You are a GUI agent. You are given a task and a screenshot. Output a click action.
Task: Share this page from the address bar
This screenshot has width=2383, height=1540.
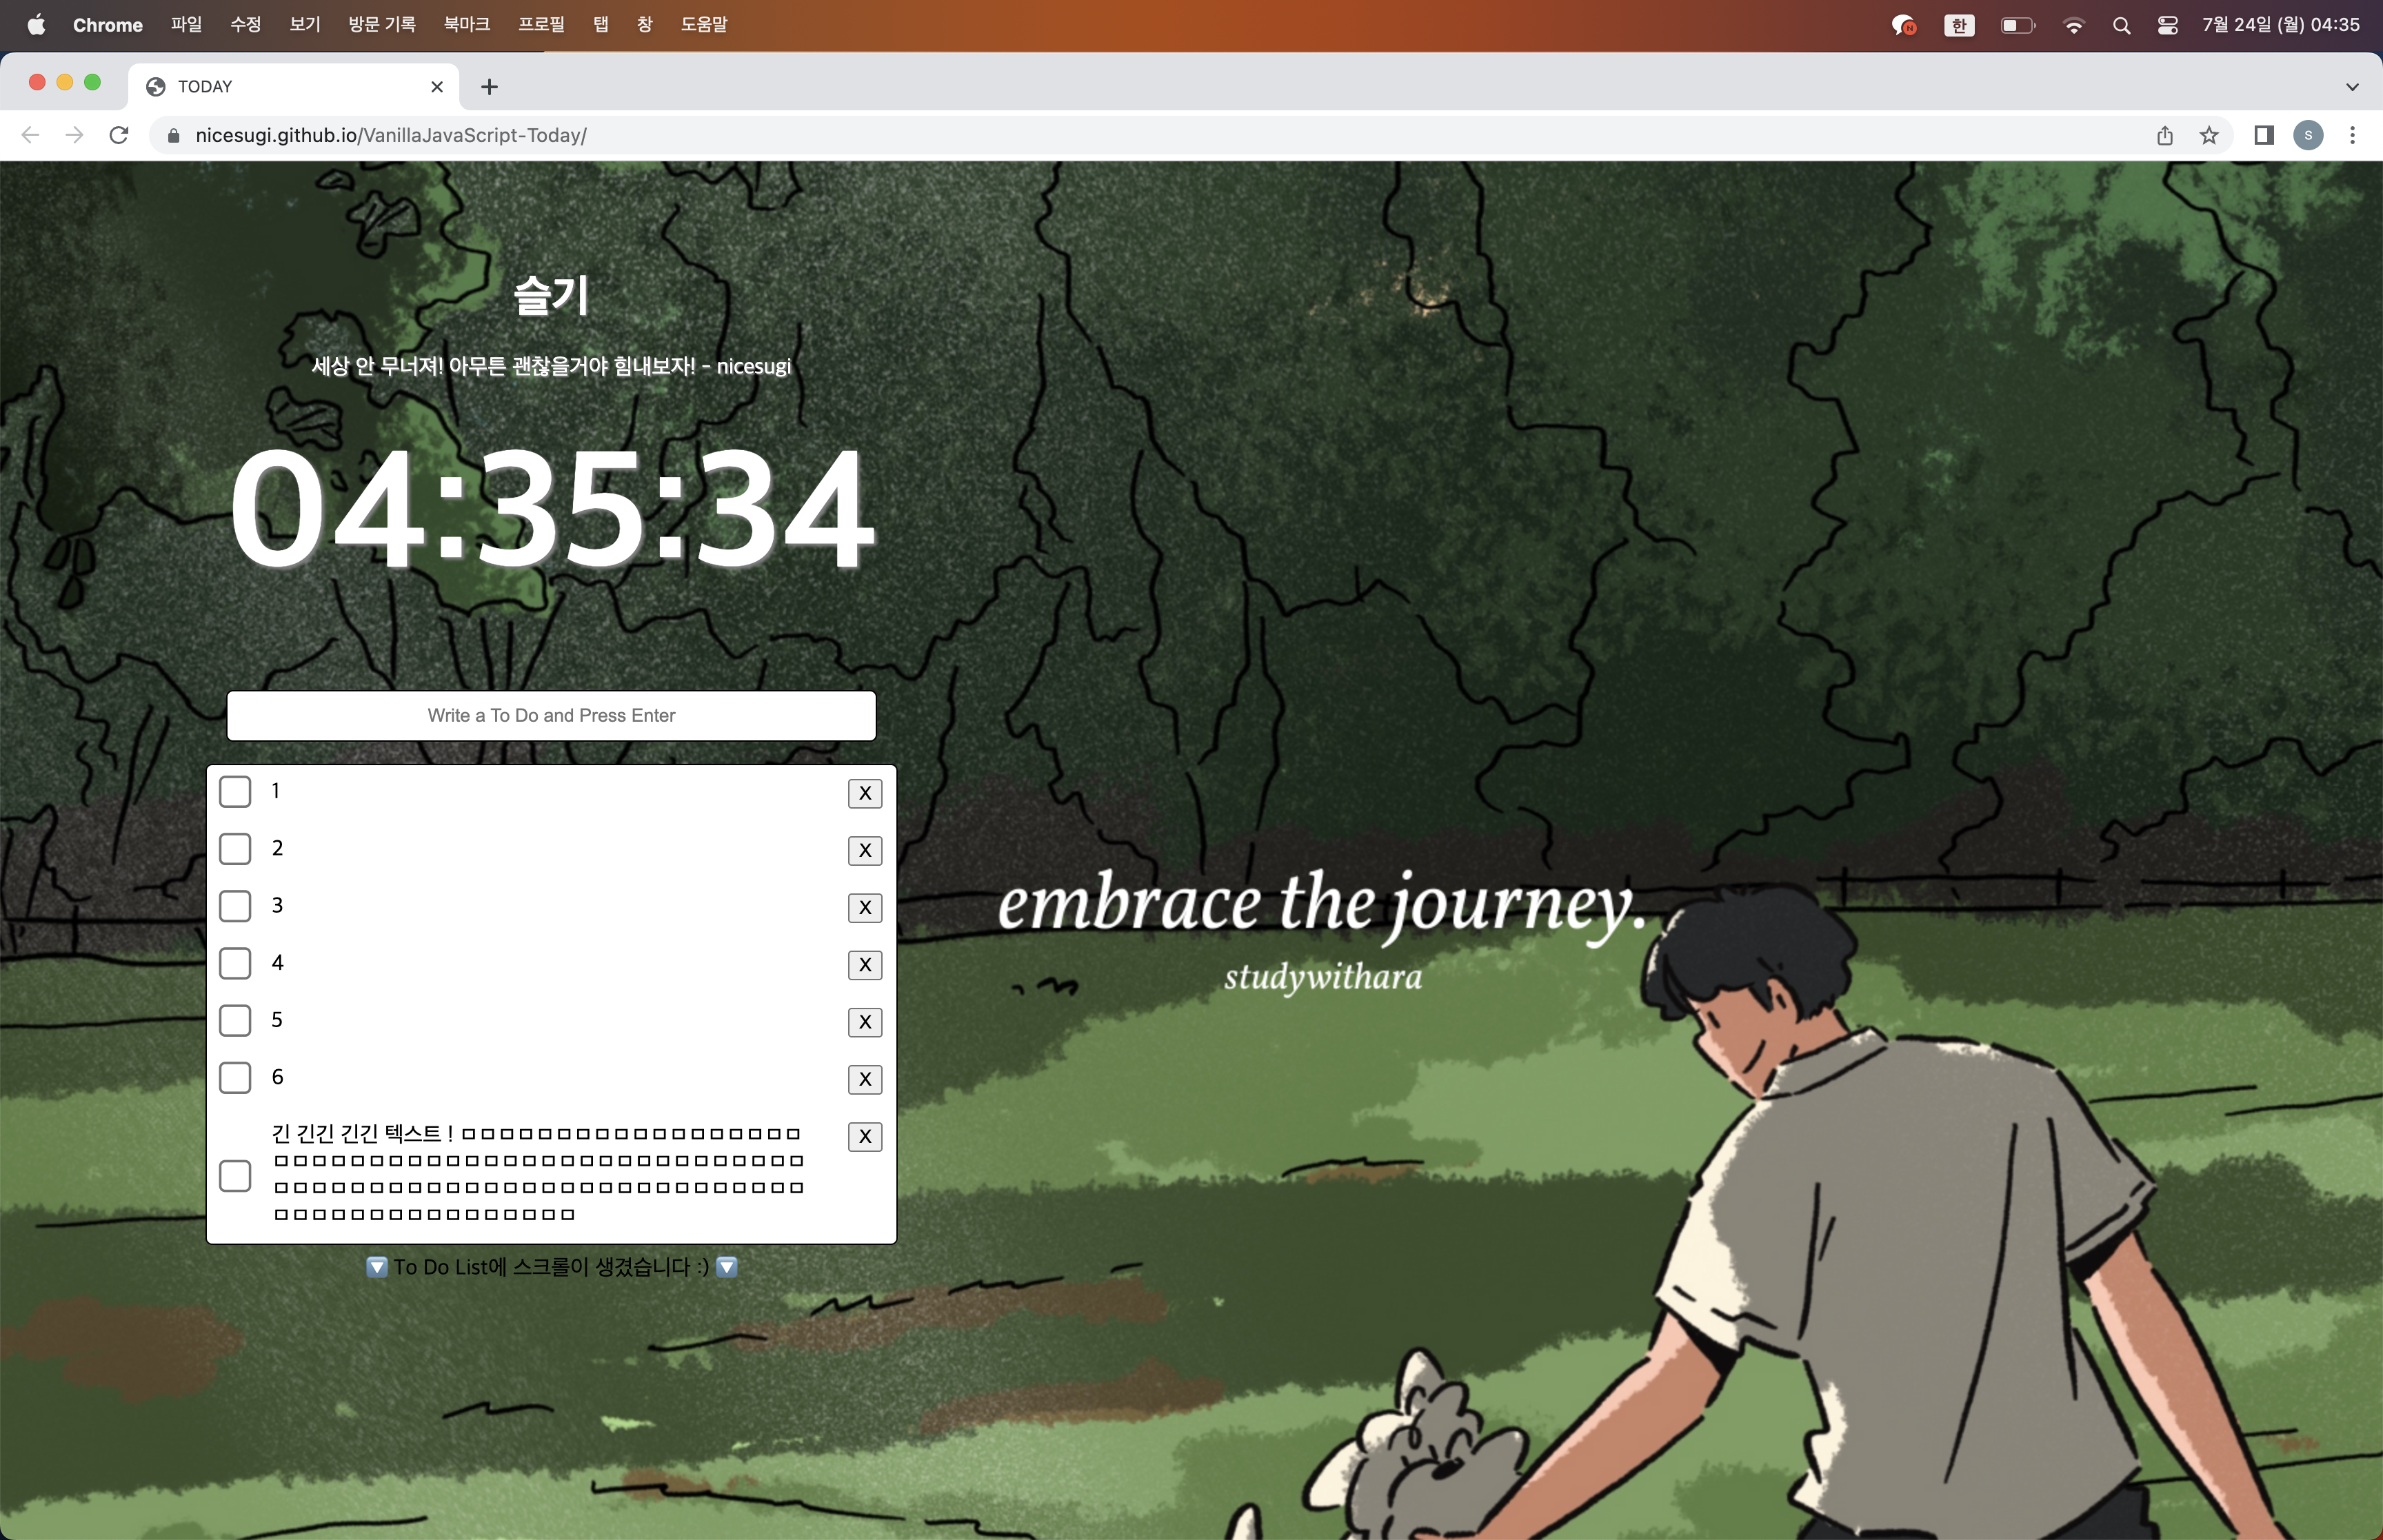click(2164, 135)
